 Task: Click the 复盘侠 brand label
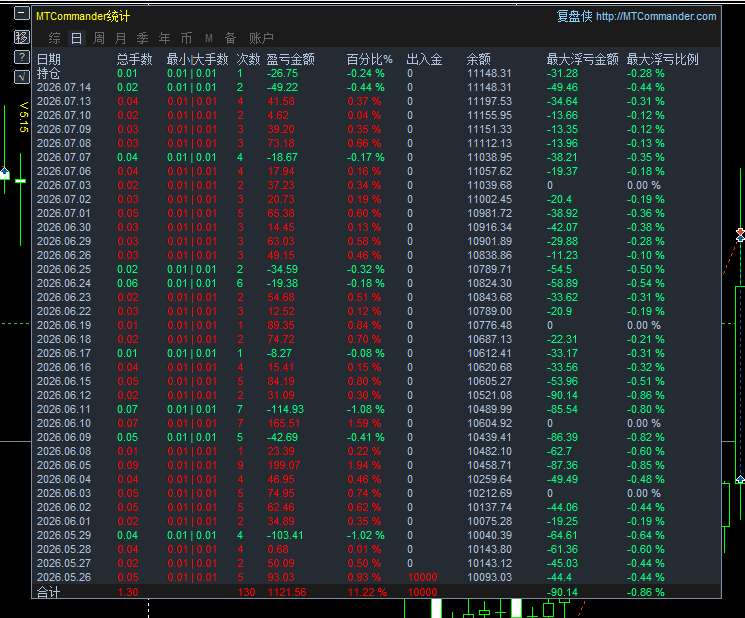click(x=574, y=16)
